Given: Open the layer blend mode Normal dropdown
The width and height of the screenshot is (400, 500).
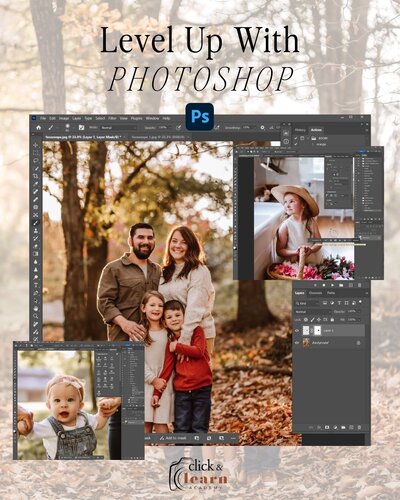Looking at the screenshot, I should point(312,311).
